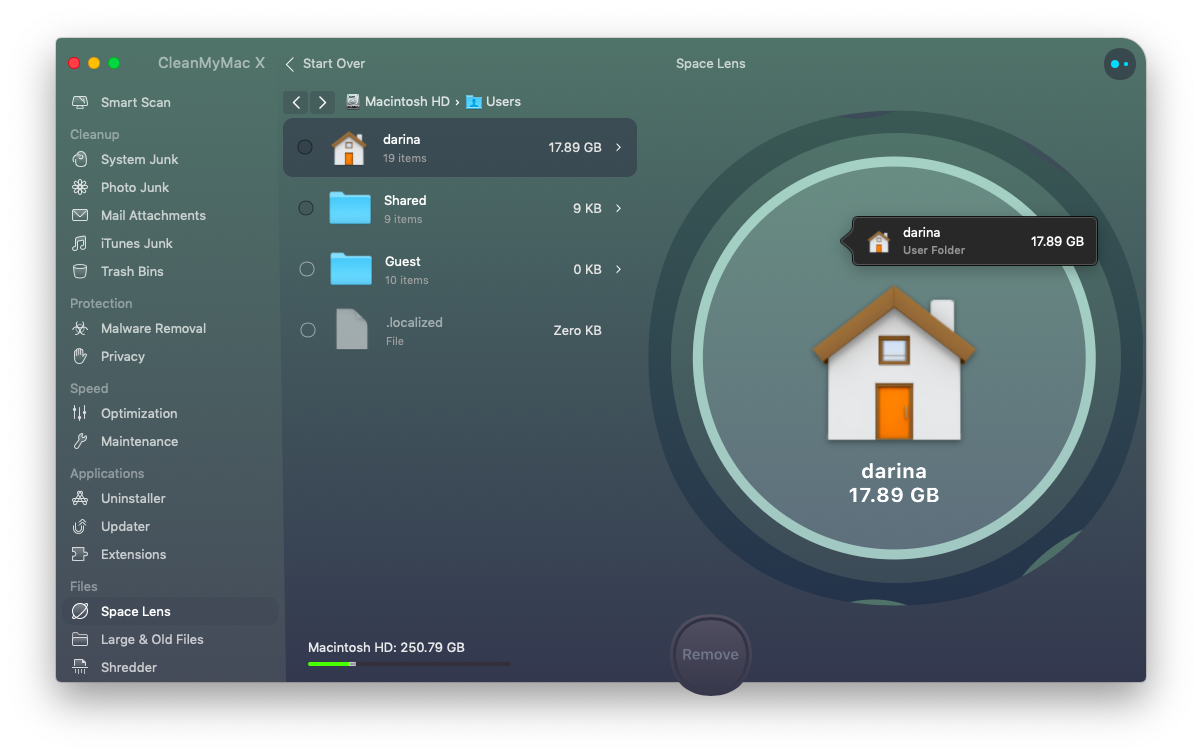Select the .localized file checkbox
1202x756 pixels.
click(x=308, y=330)
